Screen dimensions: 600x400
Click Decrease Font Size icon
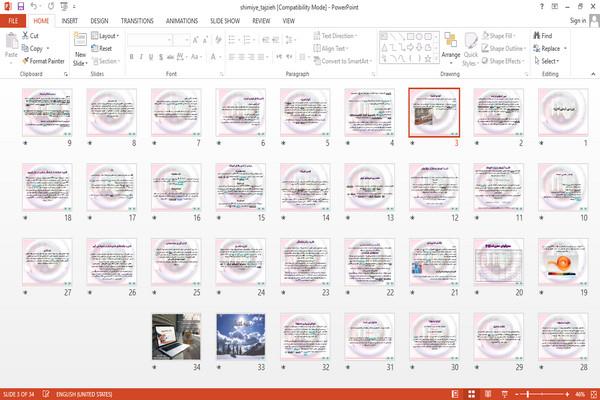205,40
